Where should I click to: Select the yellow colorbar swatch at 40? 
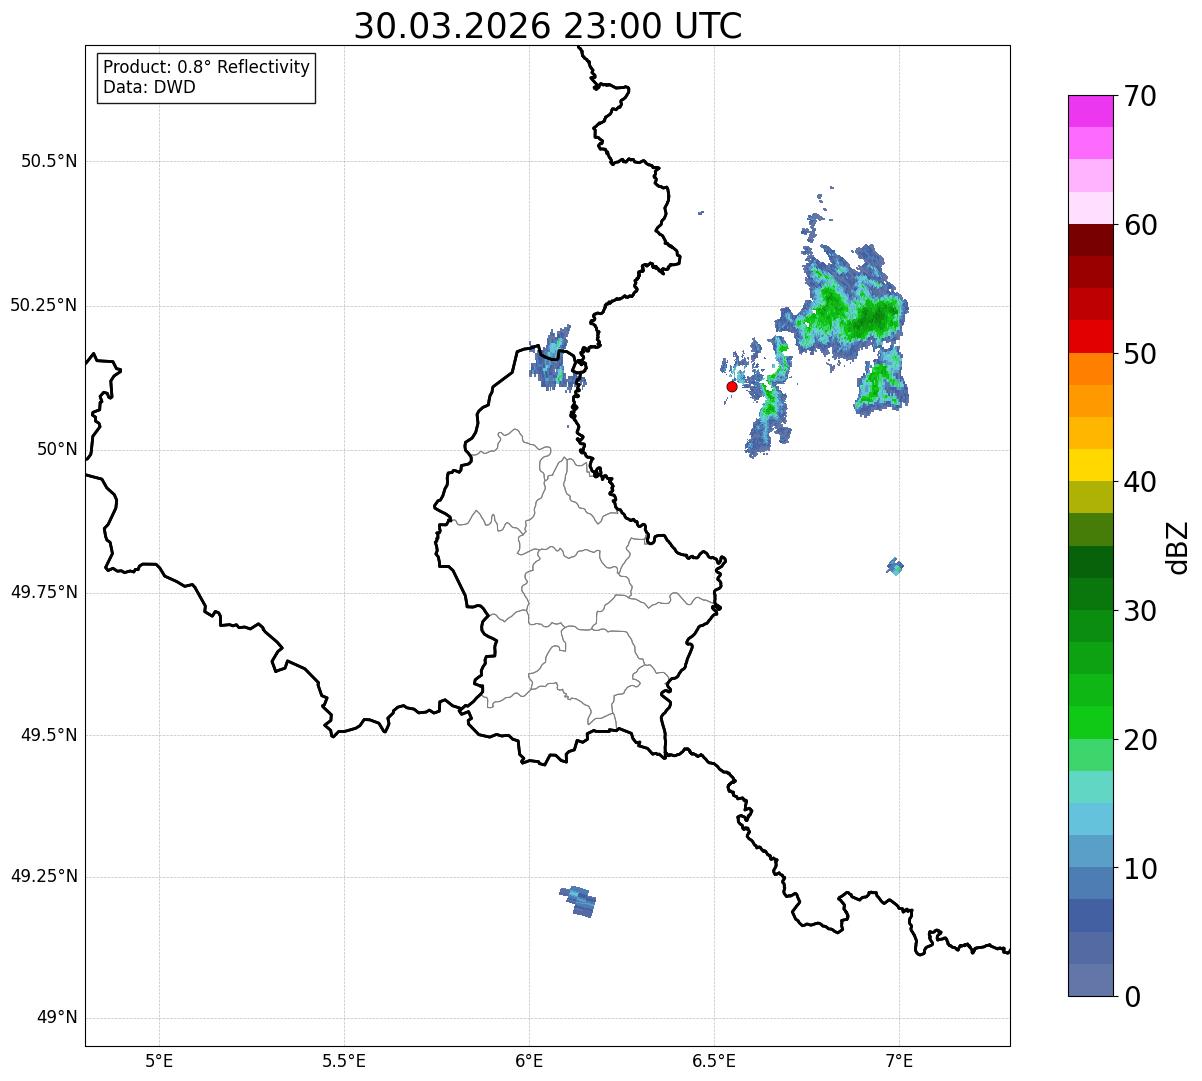1090,465
